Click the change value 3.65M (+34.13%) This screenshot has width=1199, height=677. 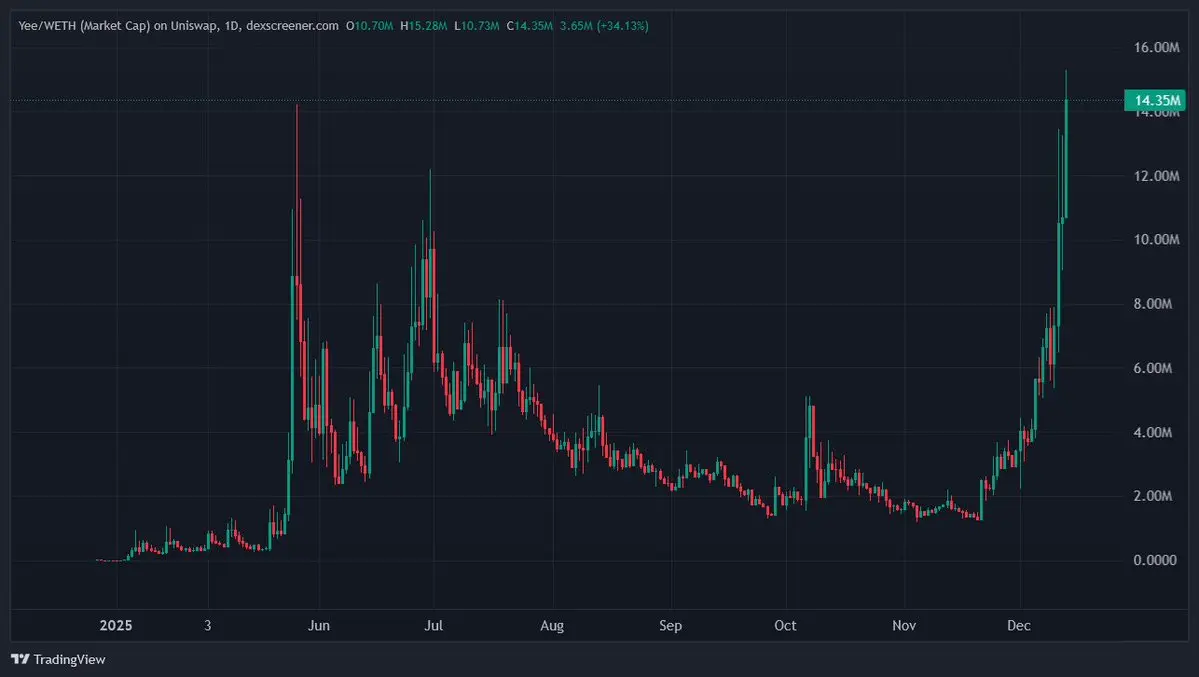[x=604, y=26]
